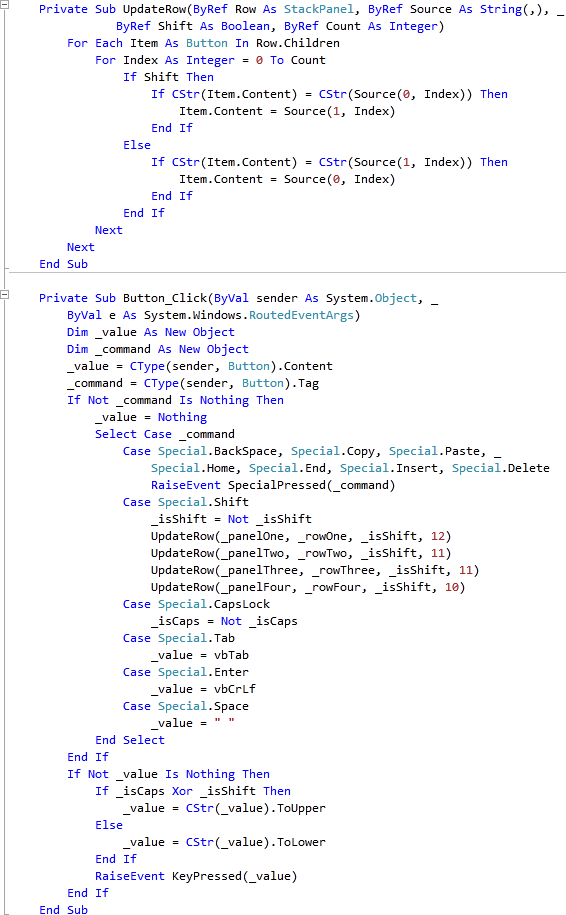Viewport: 566px width, 915px height.
Task: Click 'Dim _command As New Object' line
Action: tap(158, 349)
